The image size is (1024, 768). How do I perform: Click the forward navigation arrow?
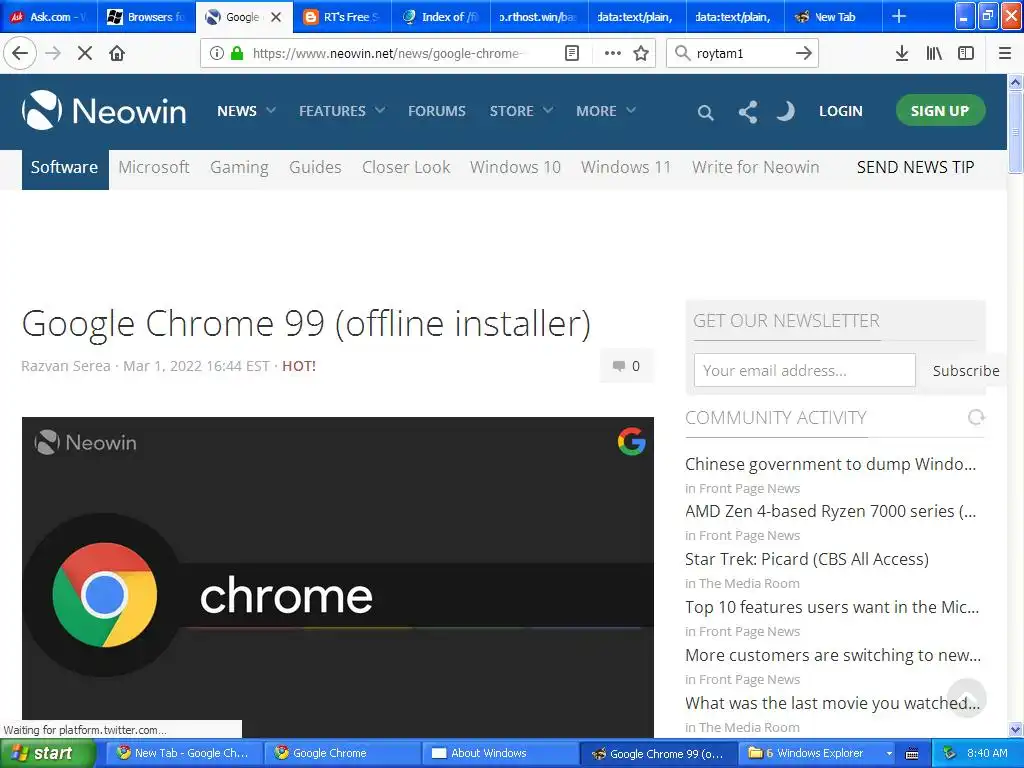tap(53, 53)
